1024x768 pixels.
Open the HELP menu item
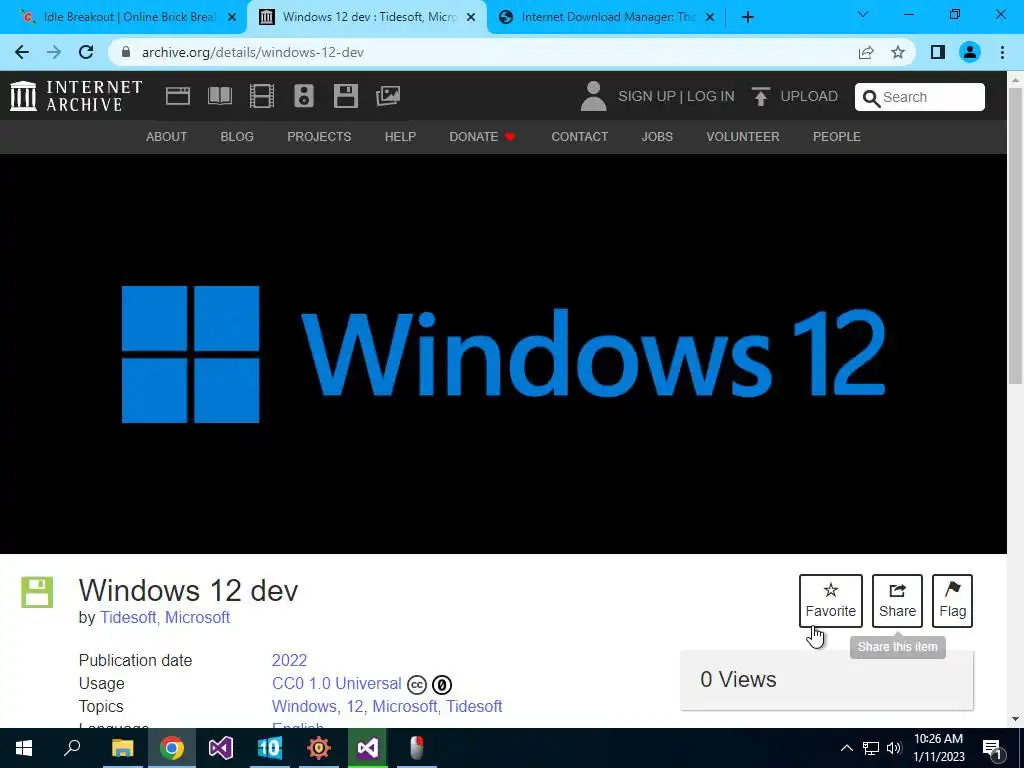(x=400, y=136)
